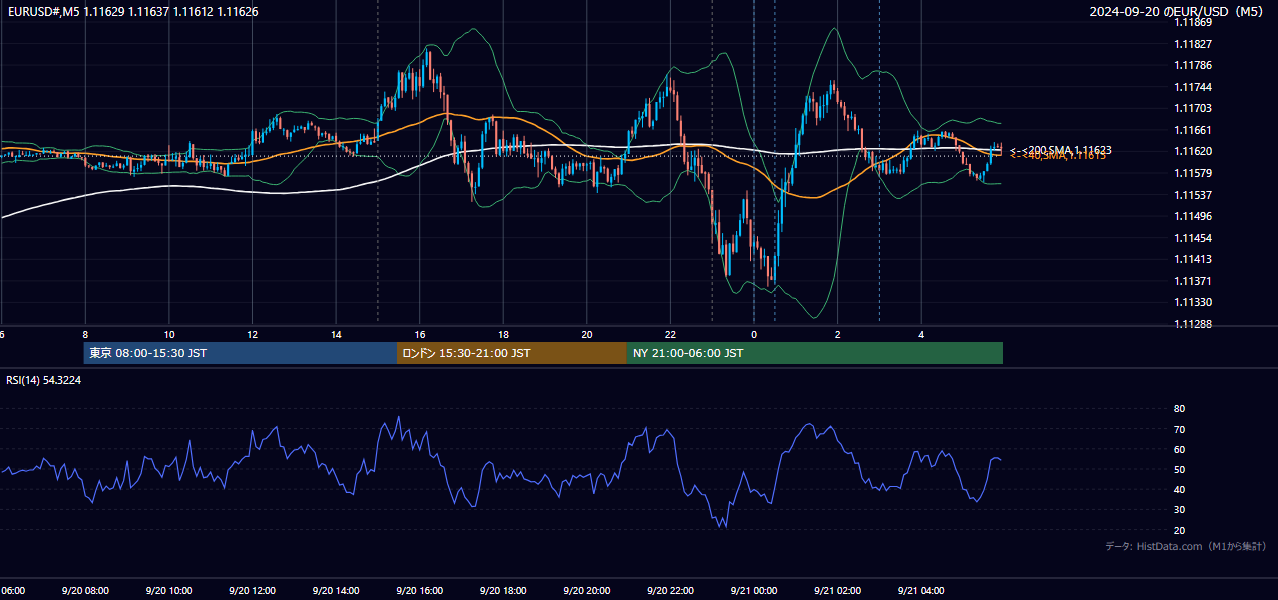Viewport: 1278px width, 600px height.
Task: Click price axis label 1.11620
Action: tap(1194, 151)
